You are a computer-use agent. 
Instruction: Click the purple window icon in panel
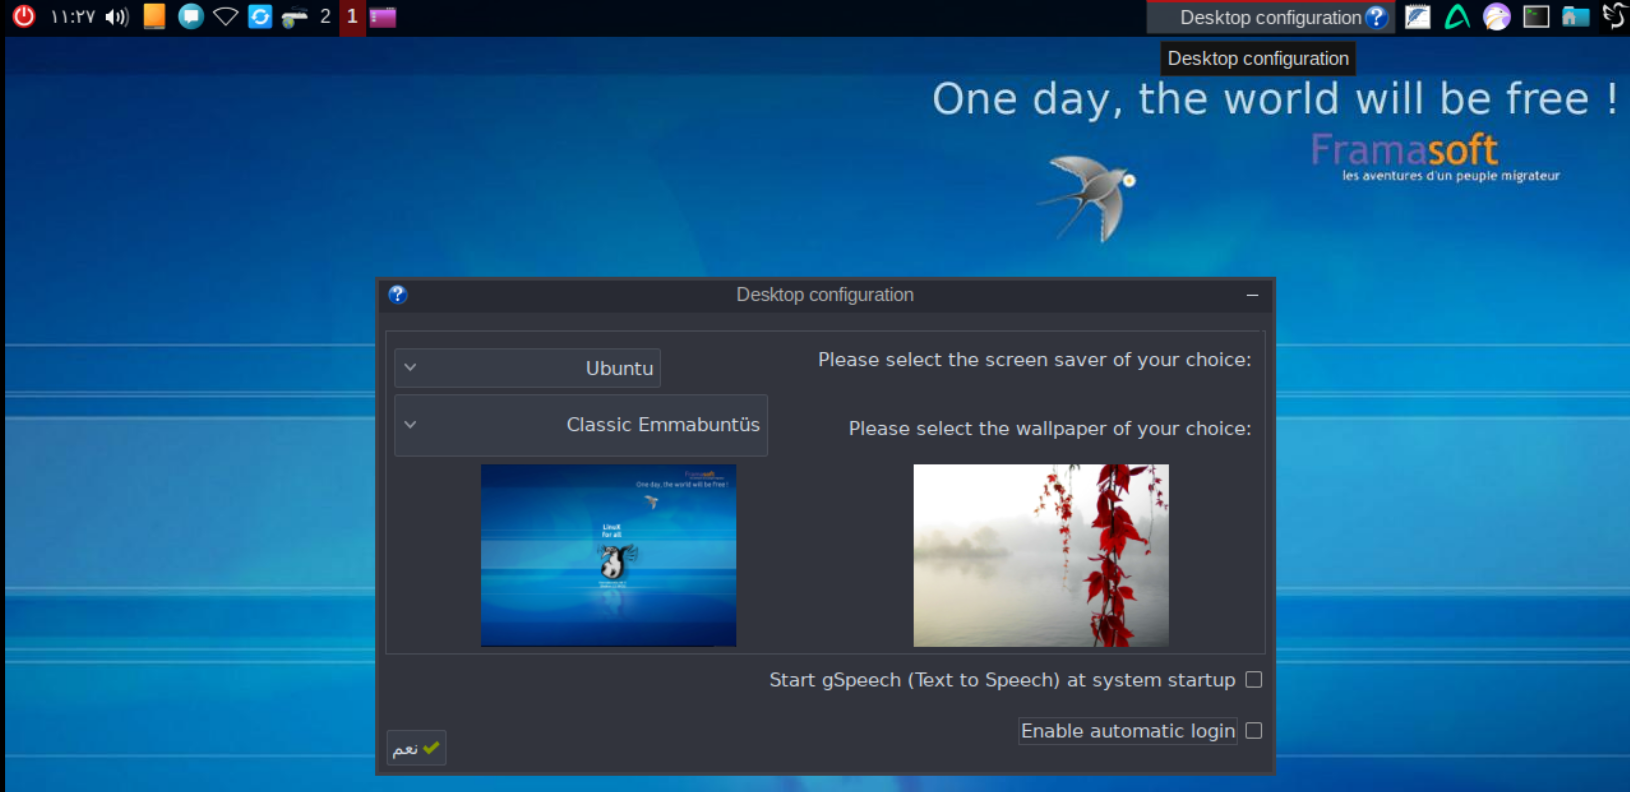pos(383,17)
